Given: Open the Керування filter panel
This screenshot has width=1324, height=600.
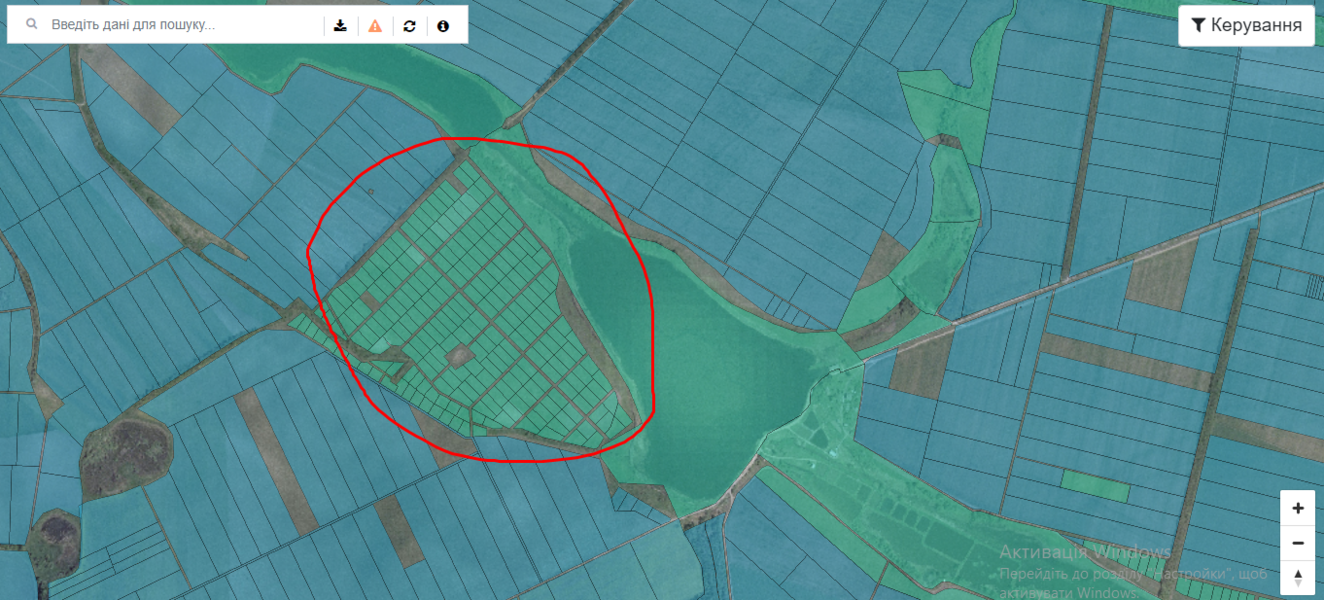Looking at the screenshot, I should [1246, 26].
